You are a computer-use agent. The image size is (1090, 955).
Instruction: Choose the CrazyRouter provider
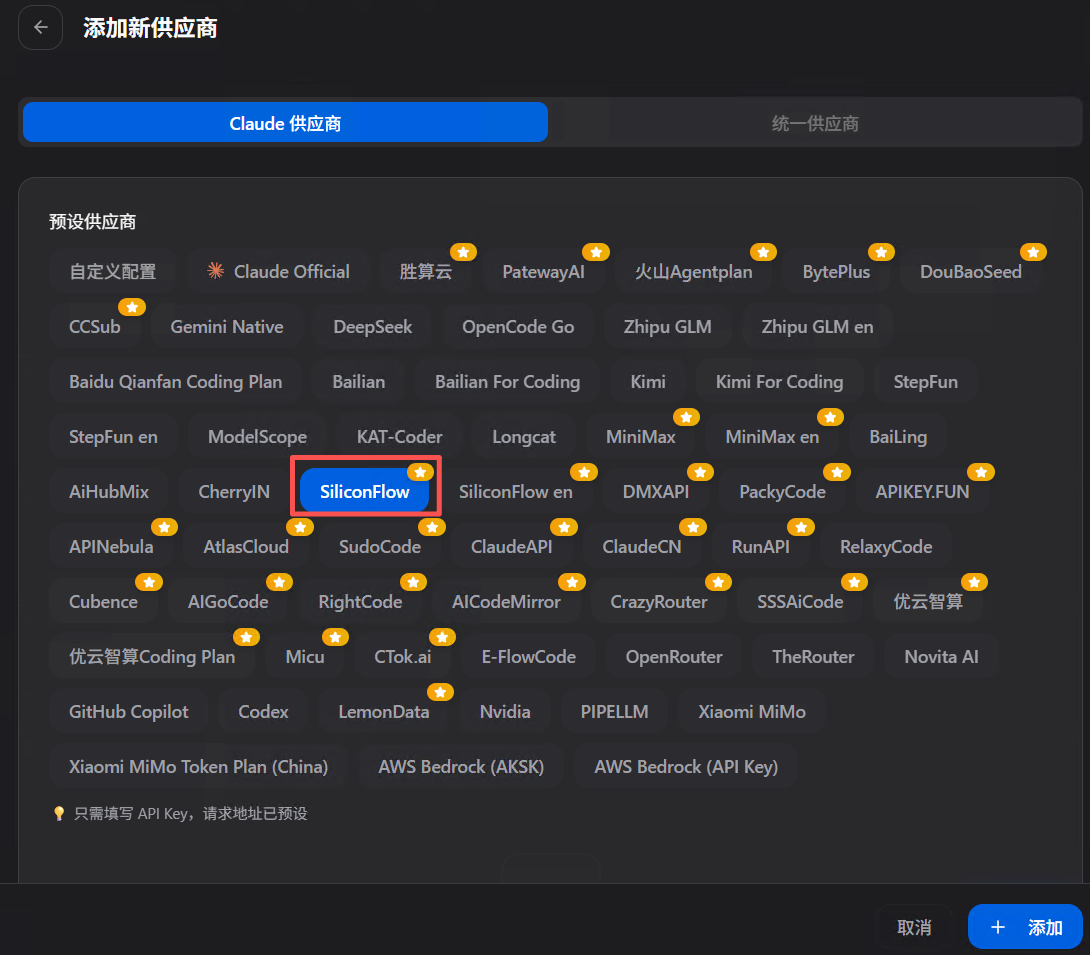pyautogui.click(x=658, y=601)
